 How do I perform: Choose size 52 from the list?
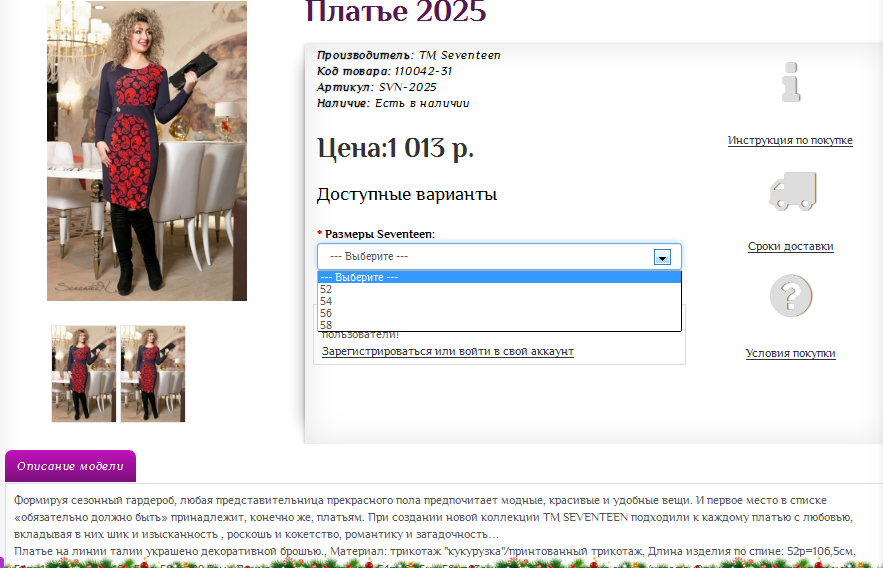click(499, 289)
